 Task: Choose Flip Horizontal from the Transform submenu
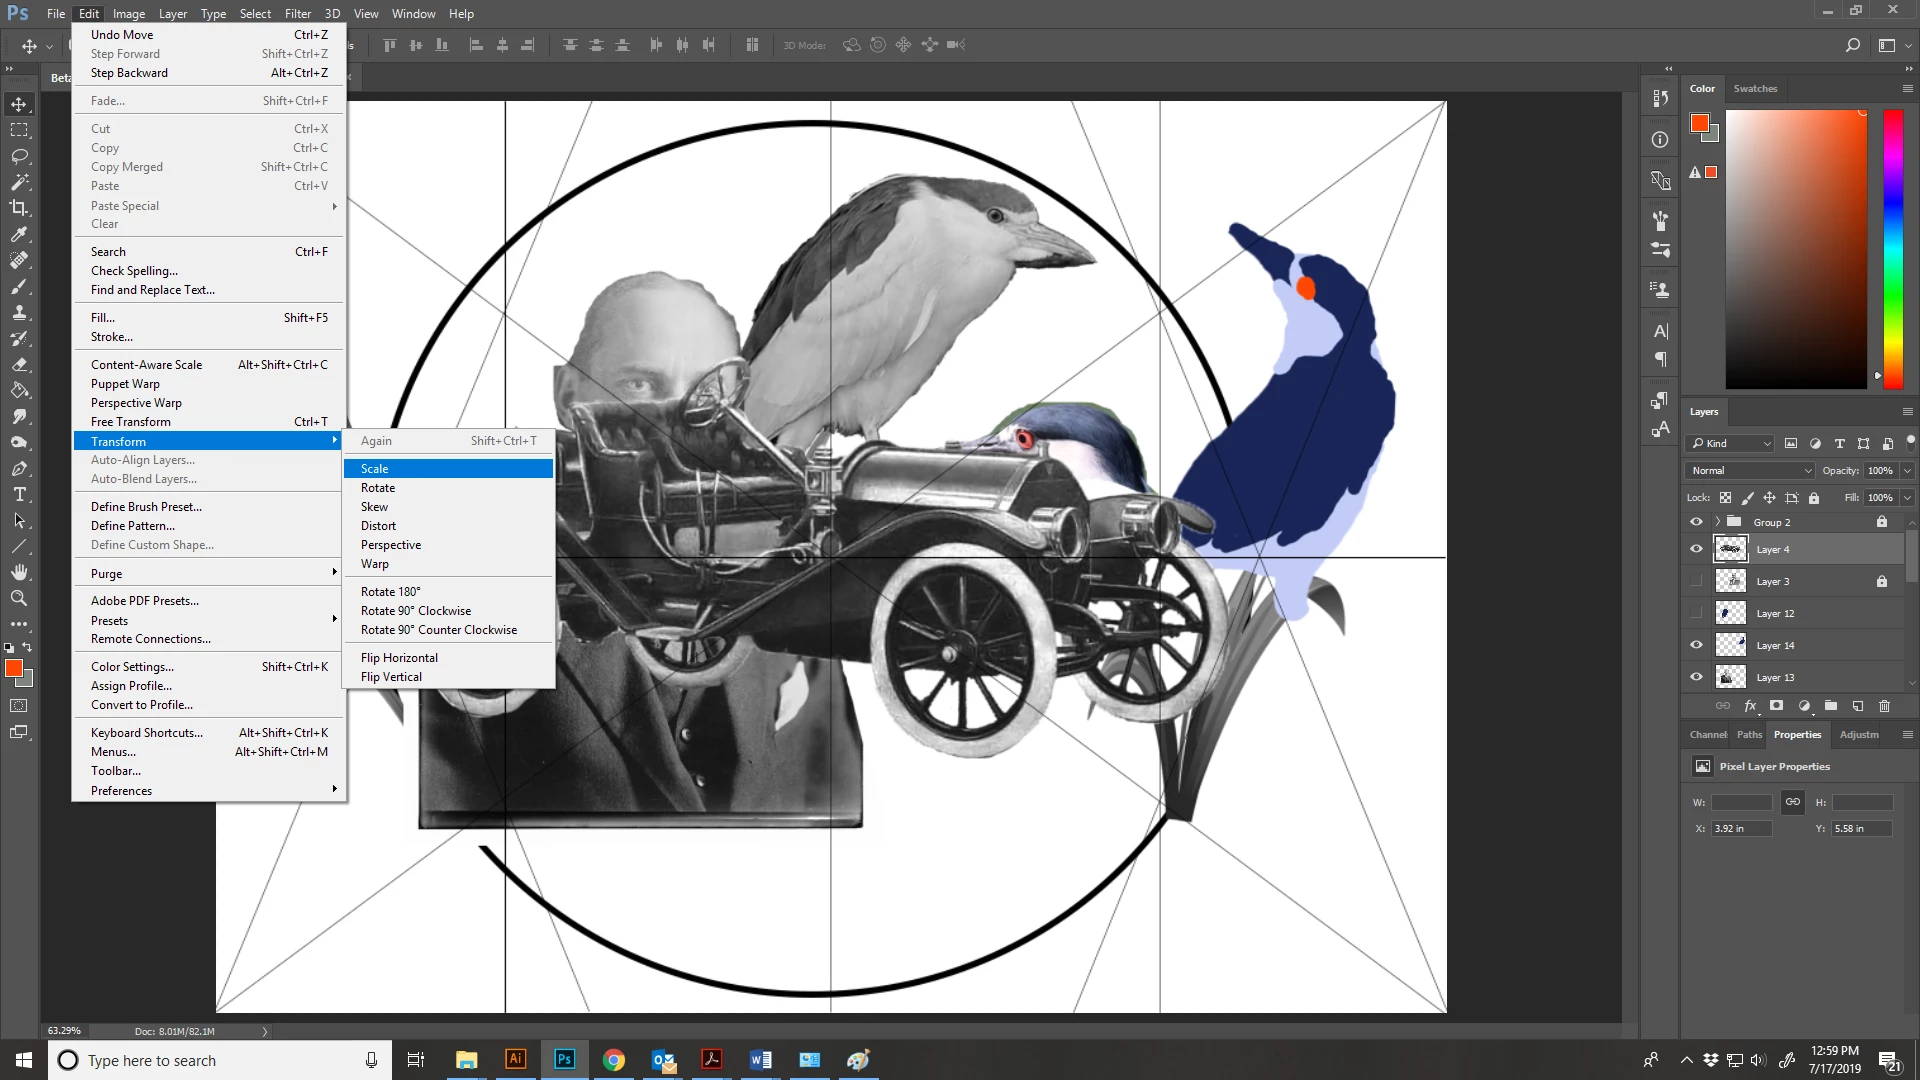click(x=399, y=658)
